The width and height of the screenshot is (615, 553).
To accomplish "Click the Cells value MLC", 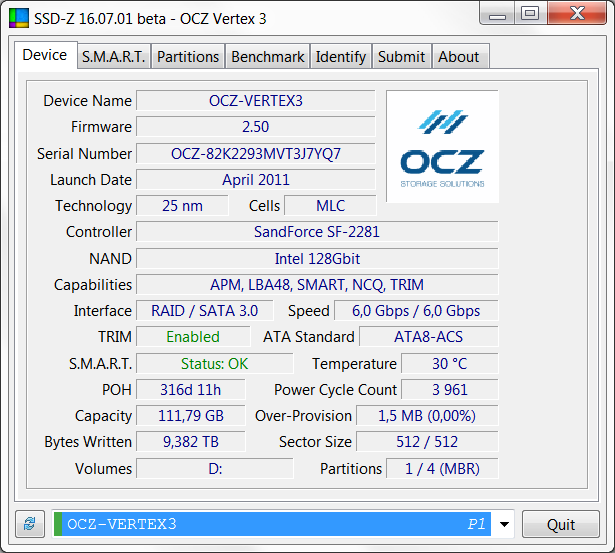I will pos(331,206).
